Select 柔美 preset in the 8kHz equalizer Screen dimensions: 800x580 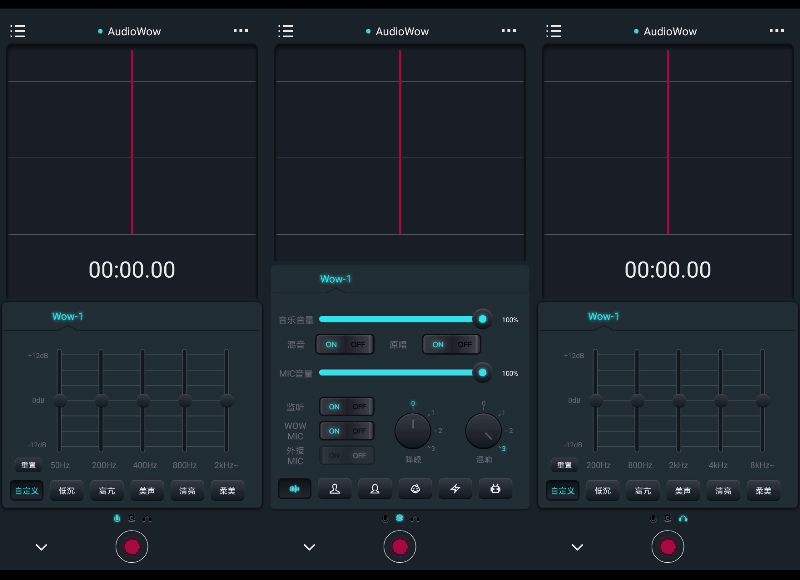pyautogui.click(x=763, y=490)
